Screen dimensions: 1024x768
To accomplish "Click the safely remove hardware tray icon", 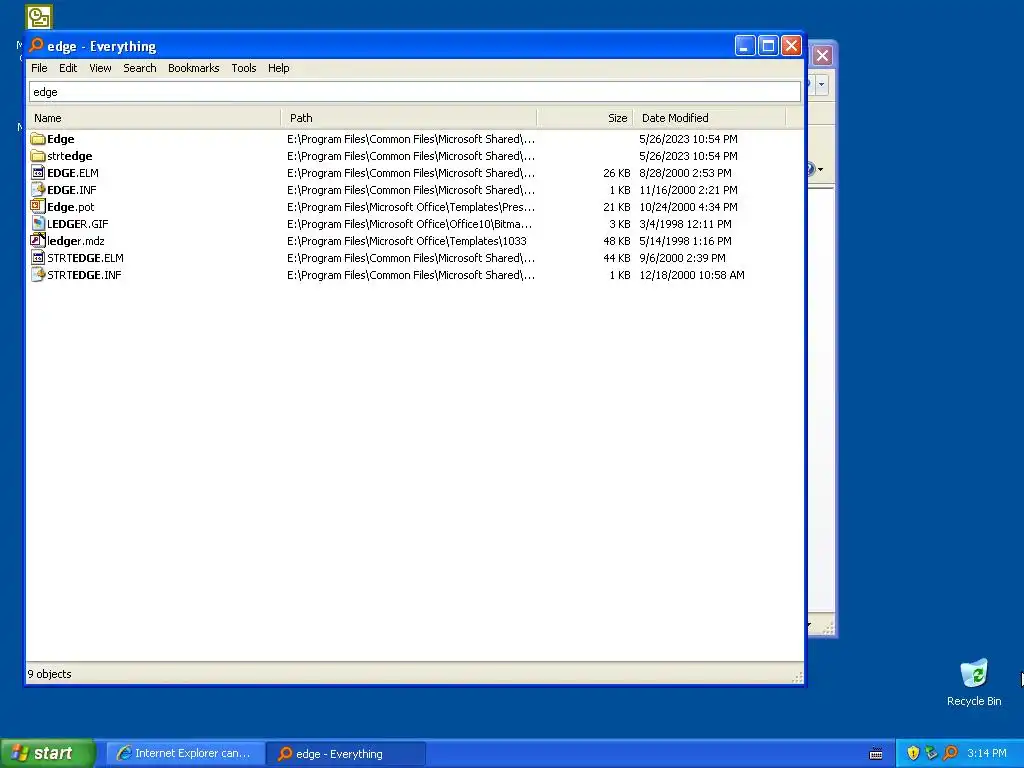I will point(931,753).
